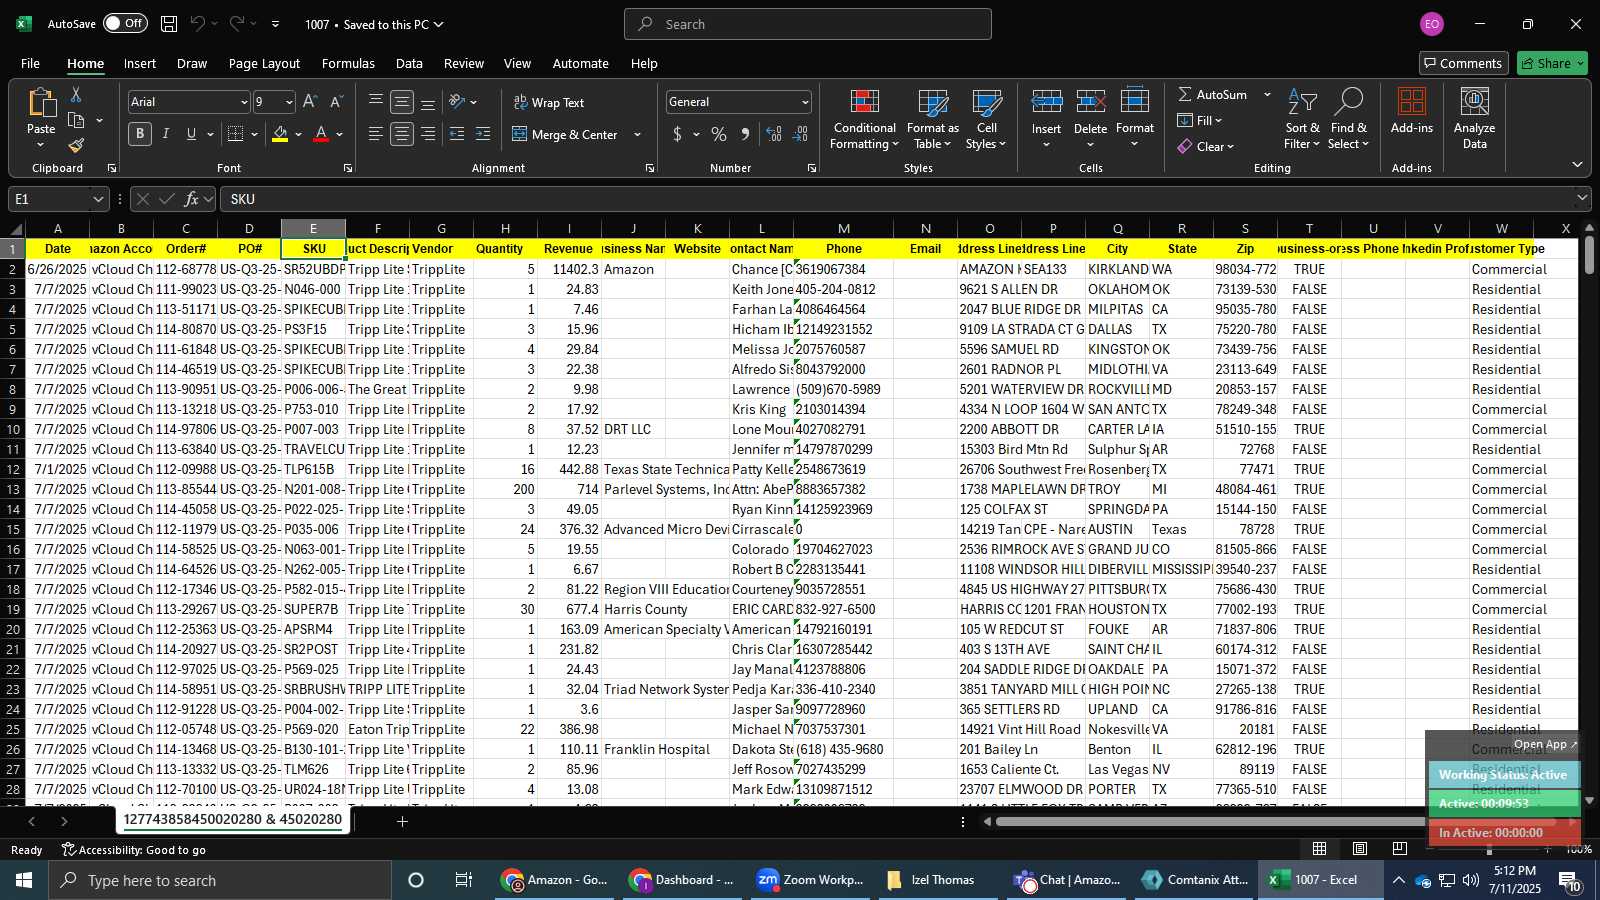Switch to the Insert tab
Image resolution: width=1600 pixels, height=900 pixels.
(x=140, y=63)
